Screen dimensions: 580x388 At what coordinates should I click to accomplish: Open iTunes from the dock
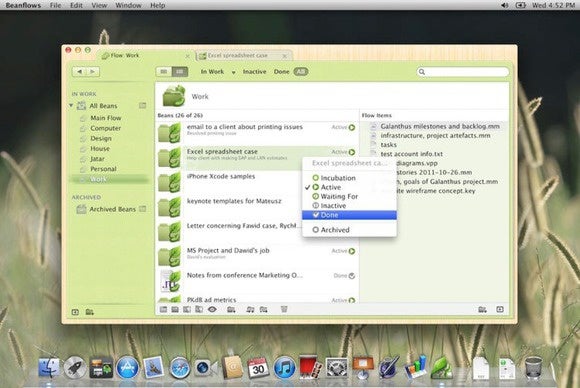point(284,368)
